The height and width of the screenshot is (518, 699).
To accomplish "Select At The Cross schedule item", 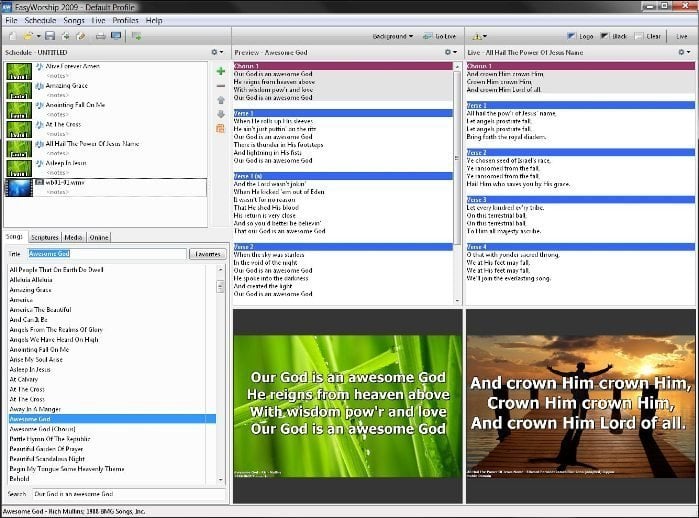I will coord(106,129).
